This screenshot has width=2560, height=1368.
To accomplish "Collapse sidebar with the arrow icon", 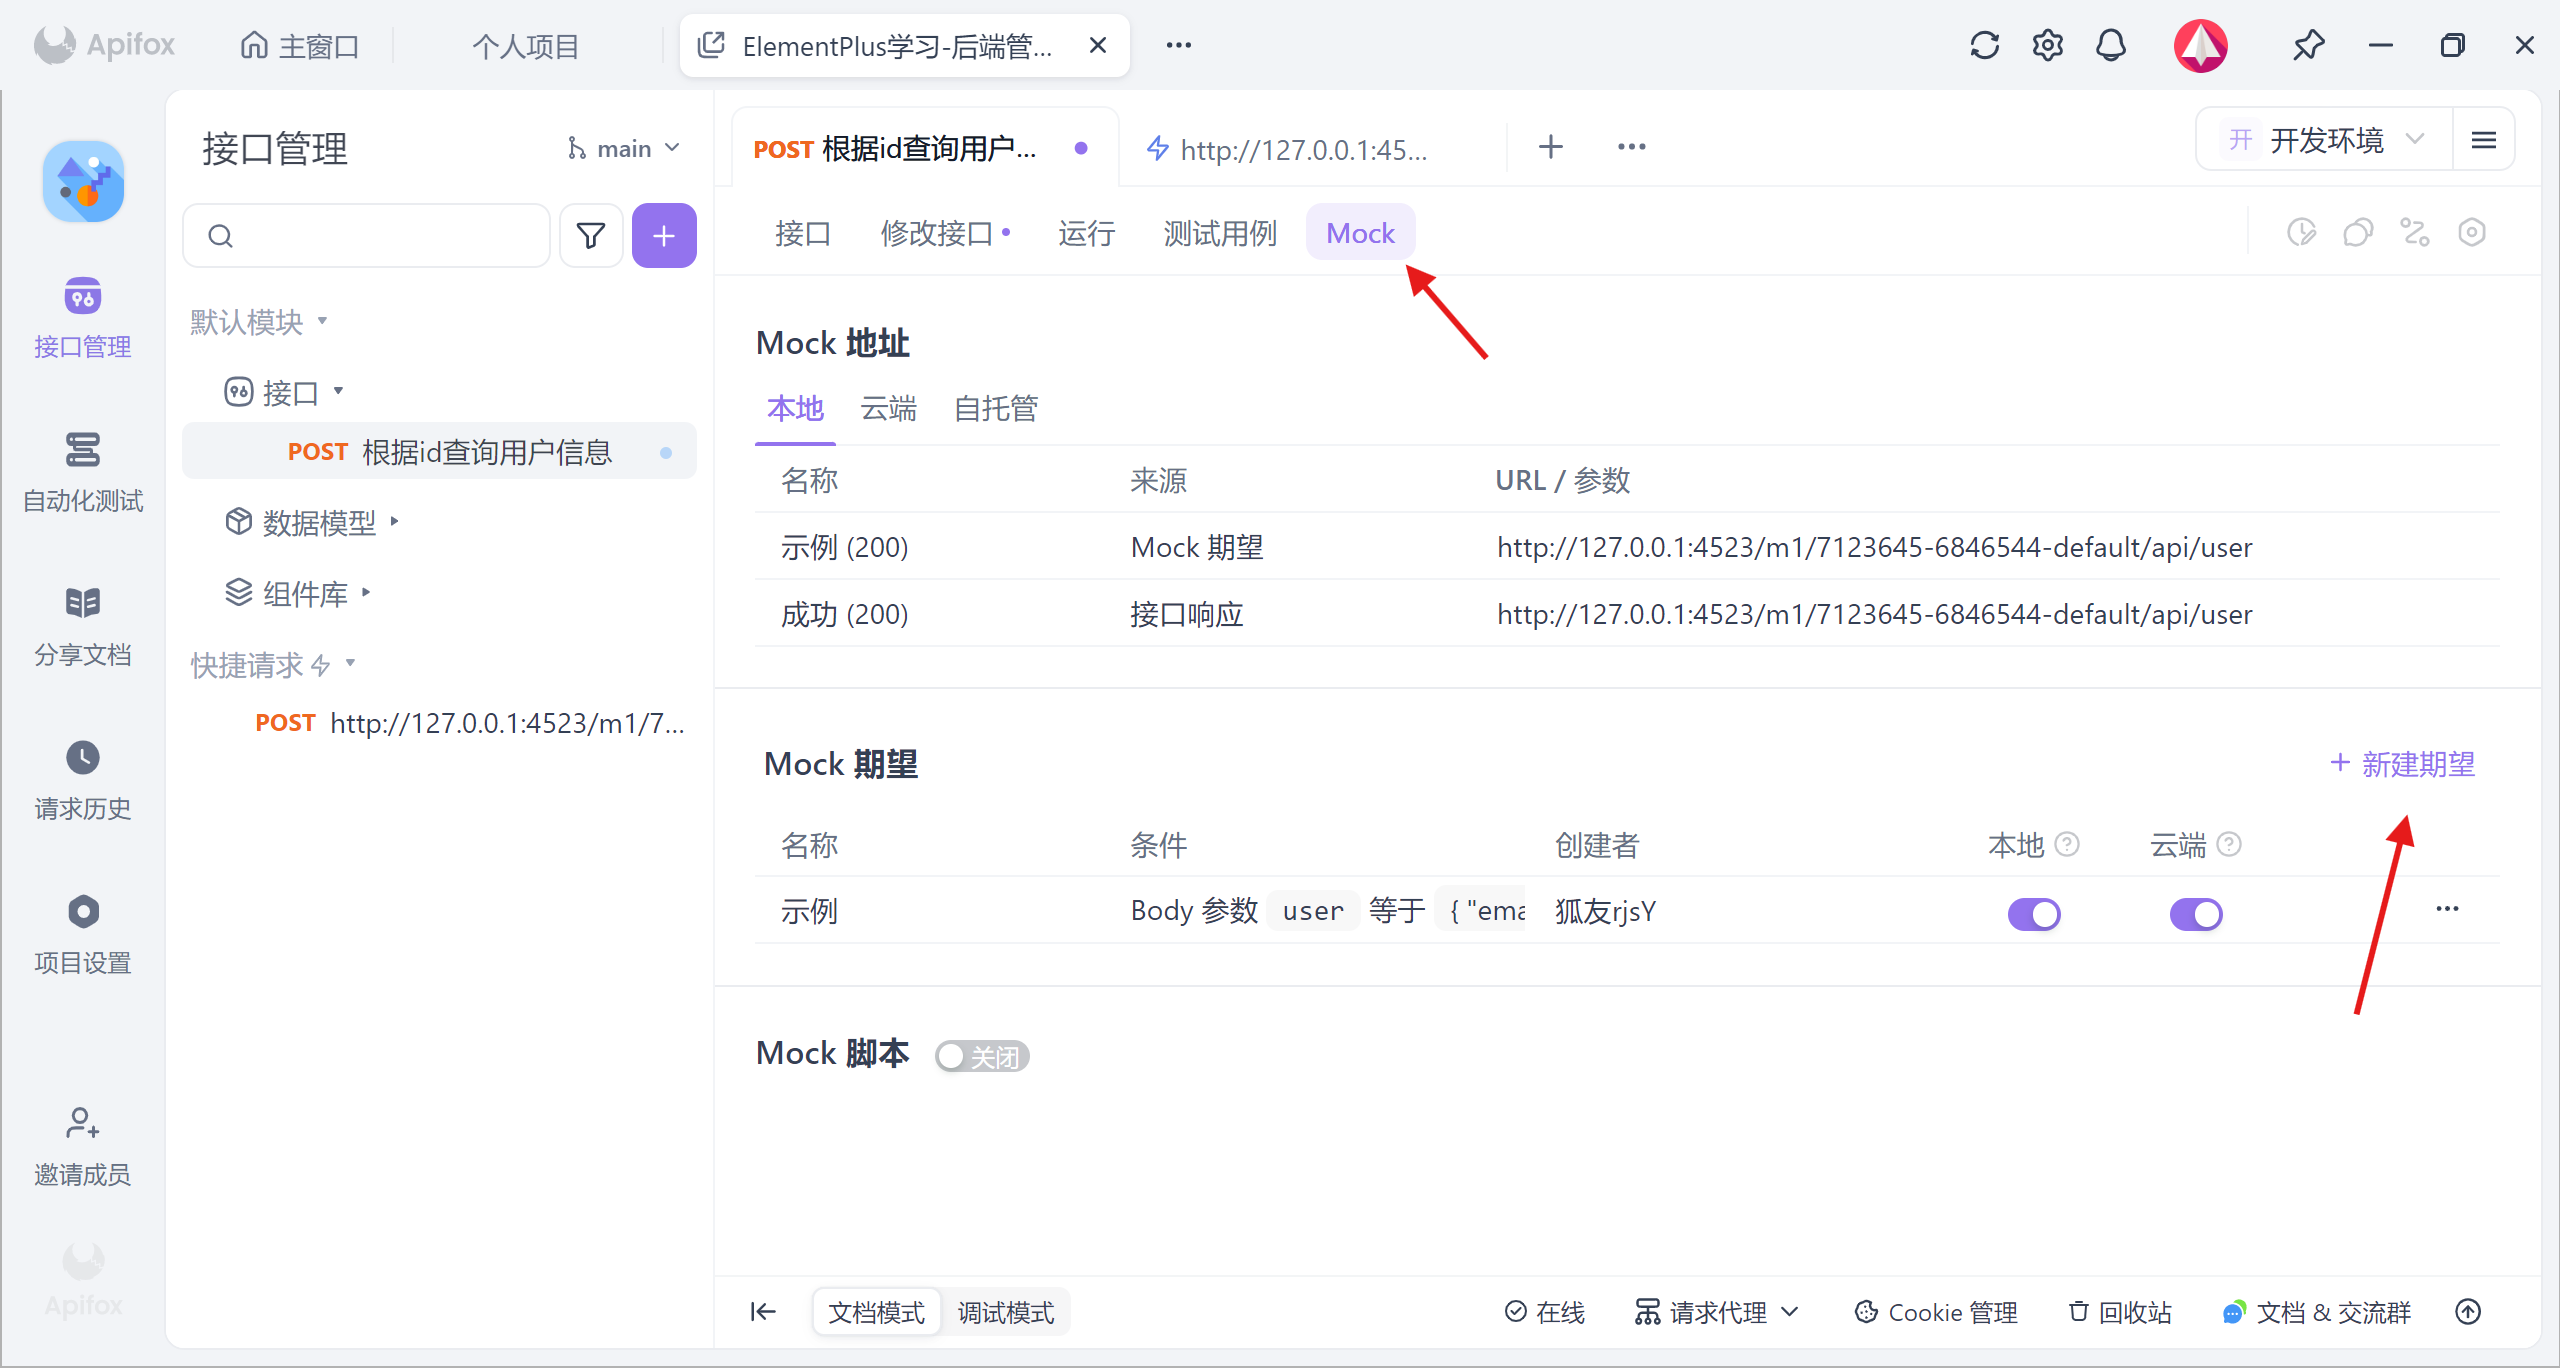I will (763, 1312).
